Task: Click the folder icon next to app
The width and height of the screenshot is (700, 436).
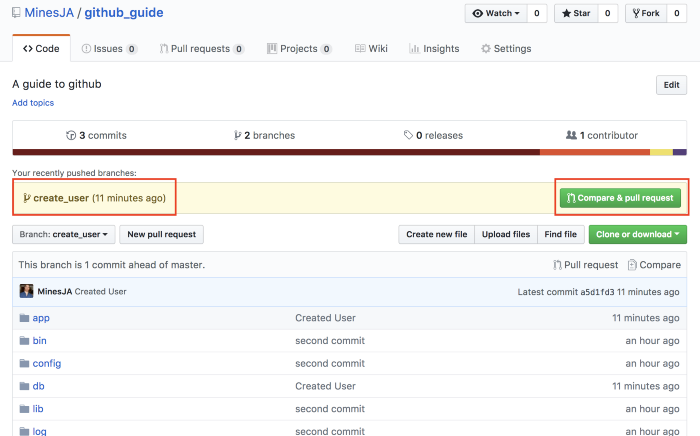Action: (x=24, y=318)
